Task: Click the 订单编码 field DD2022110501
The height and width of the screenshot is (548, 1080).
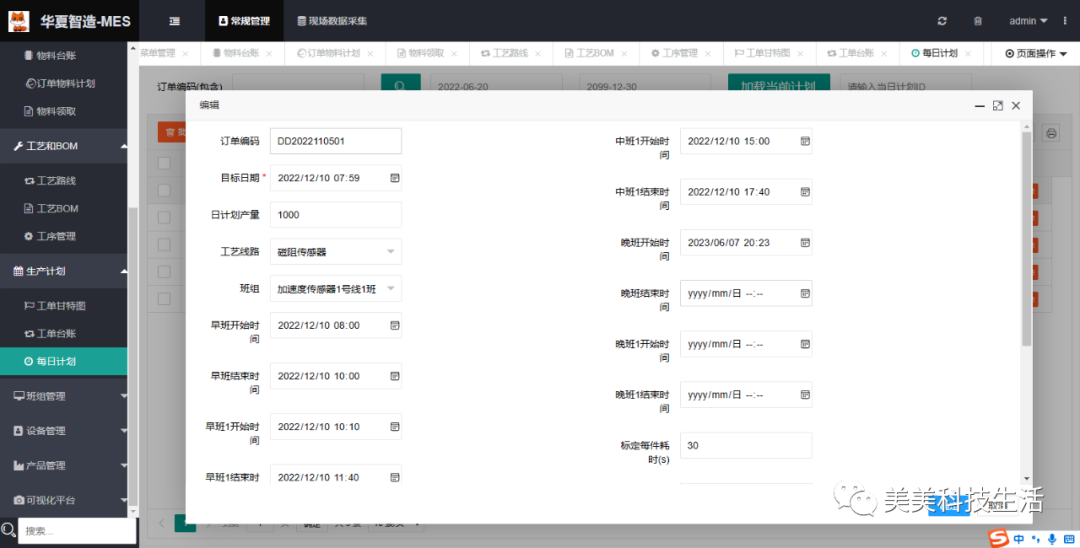Action: pos(335,141)
